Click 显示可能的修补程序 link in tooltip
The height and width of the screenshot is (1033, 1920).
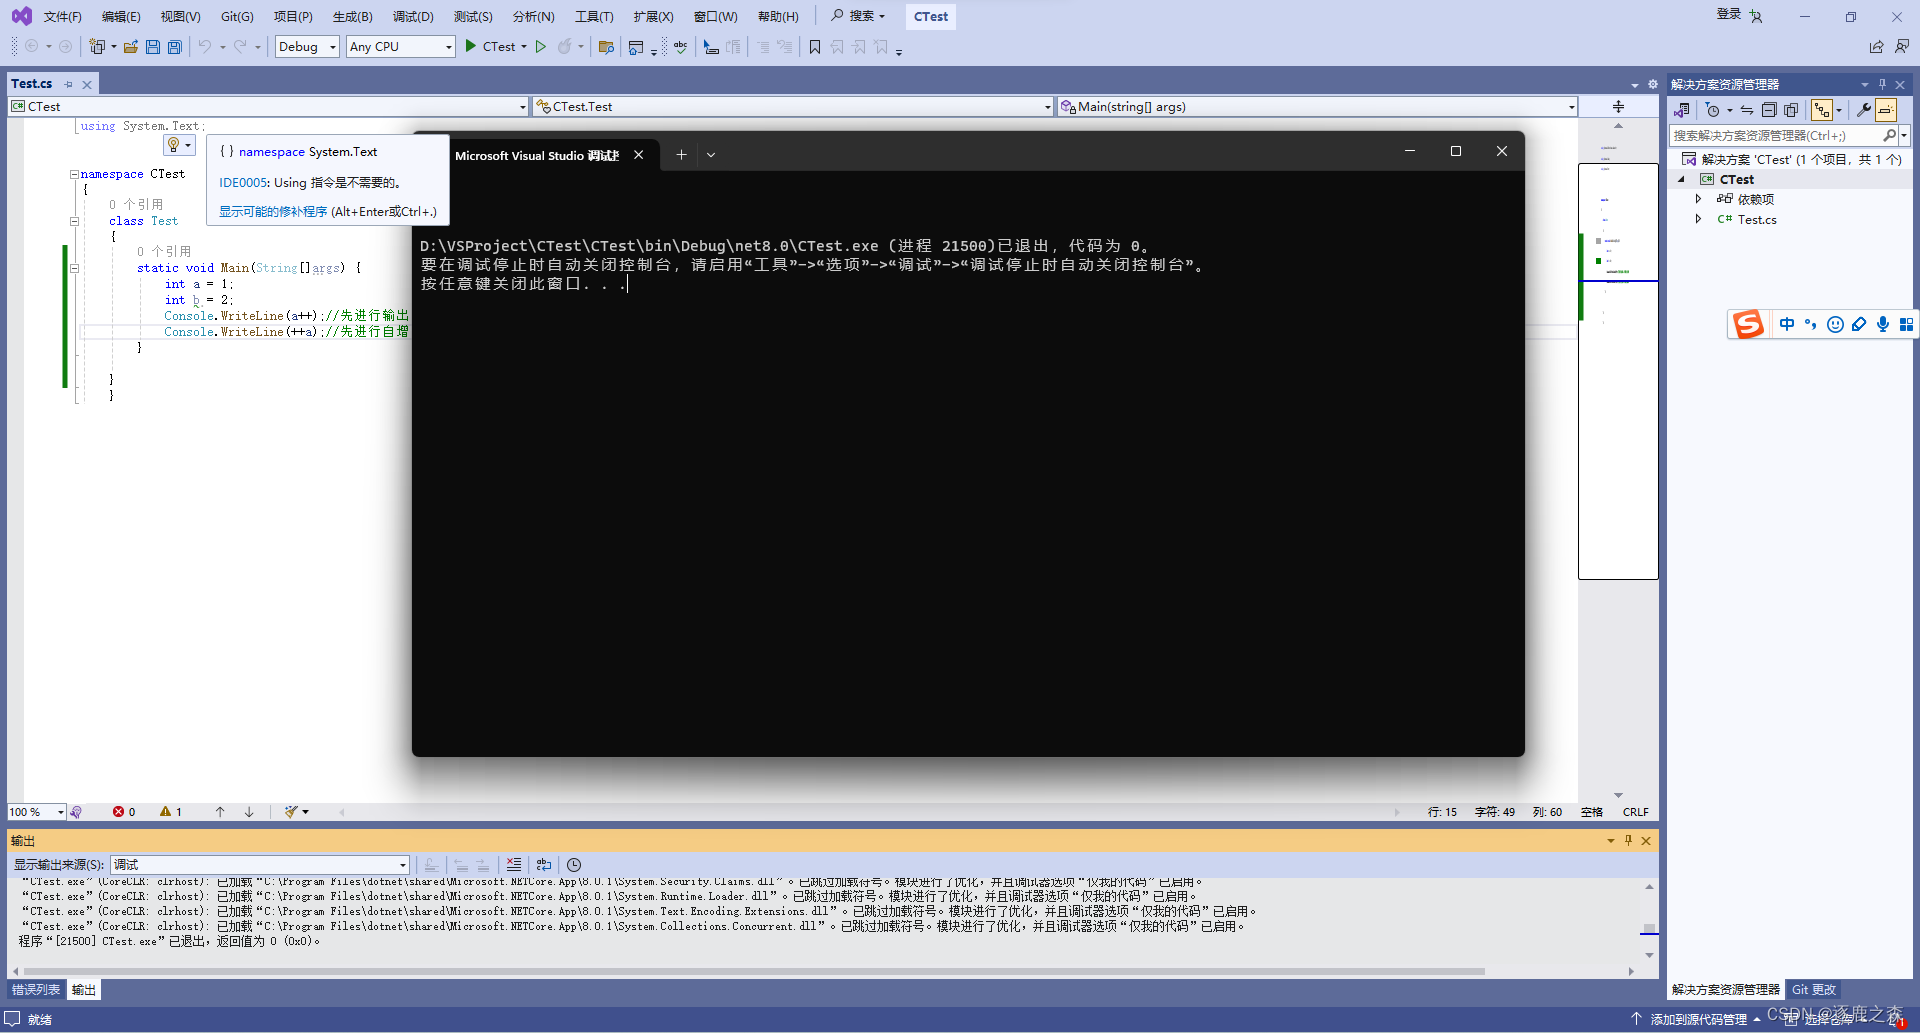coord(273,212)
